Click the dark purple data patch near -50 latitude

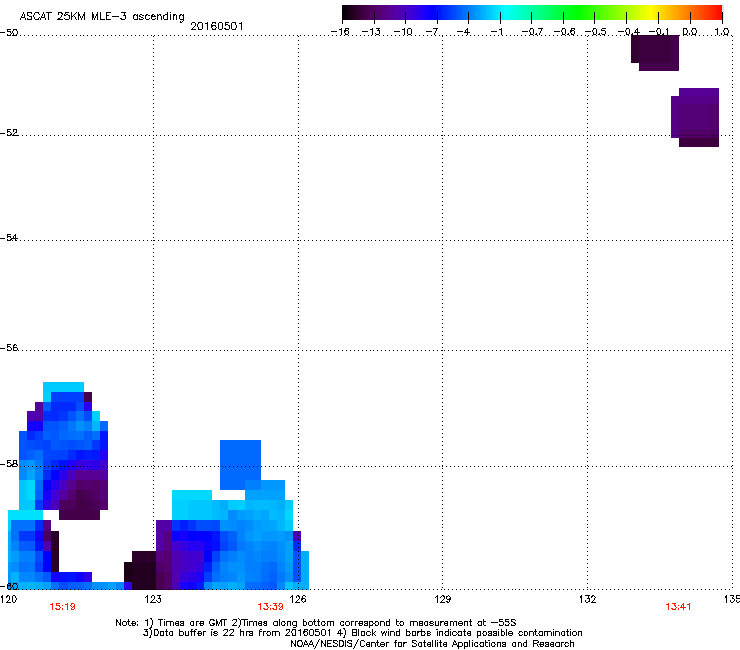tap(656, 53)
